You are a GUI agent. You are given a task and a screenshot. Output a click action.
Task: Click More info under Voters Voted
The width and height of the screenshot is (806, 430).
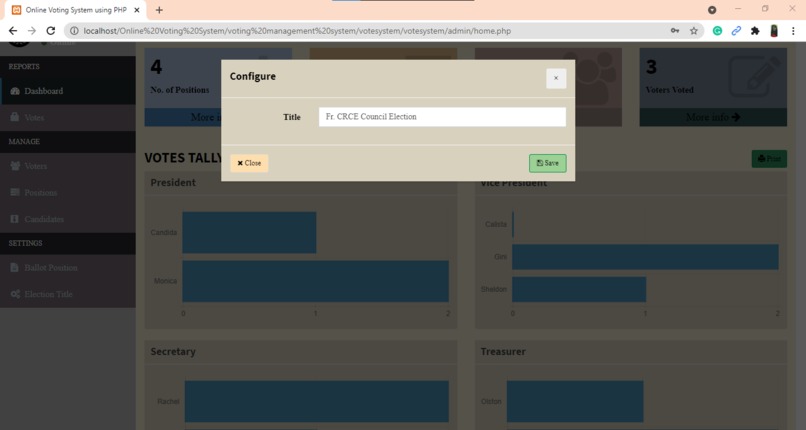713,117
